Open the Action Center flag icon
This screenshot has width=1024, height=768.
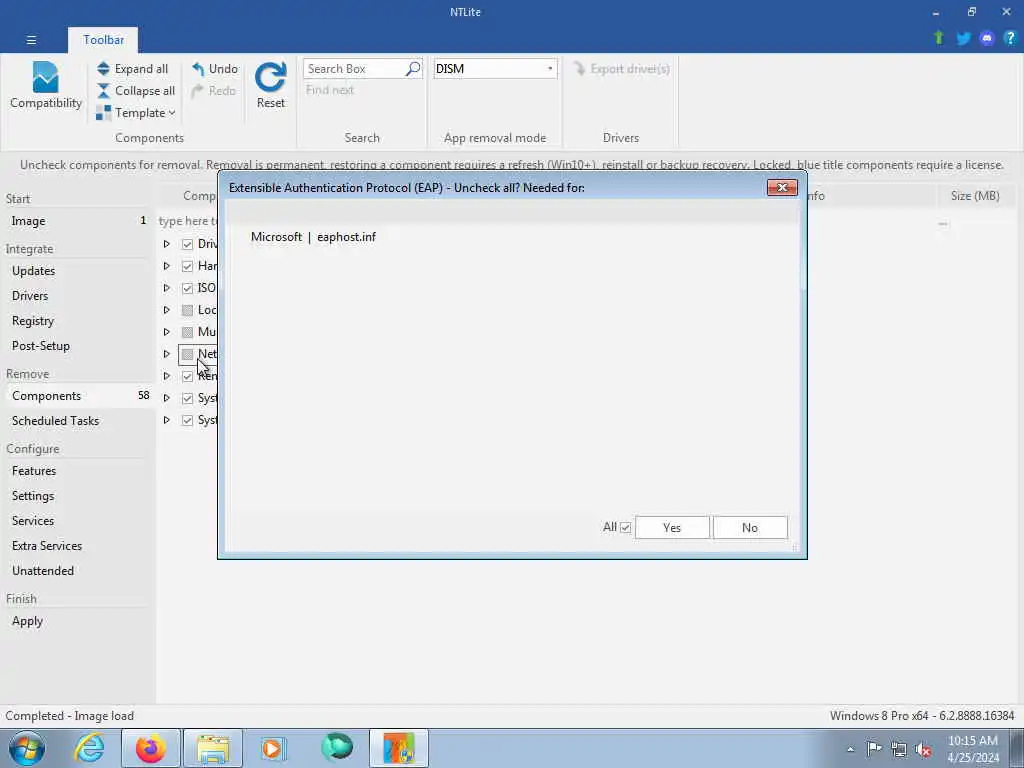874,749
